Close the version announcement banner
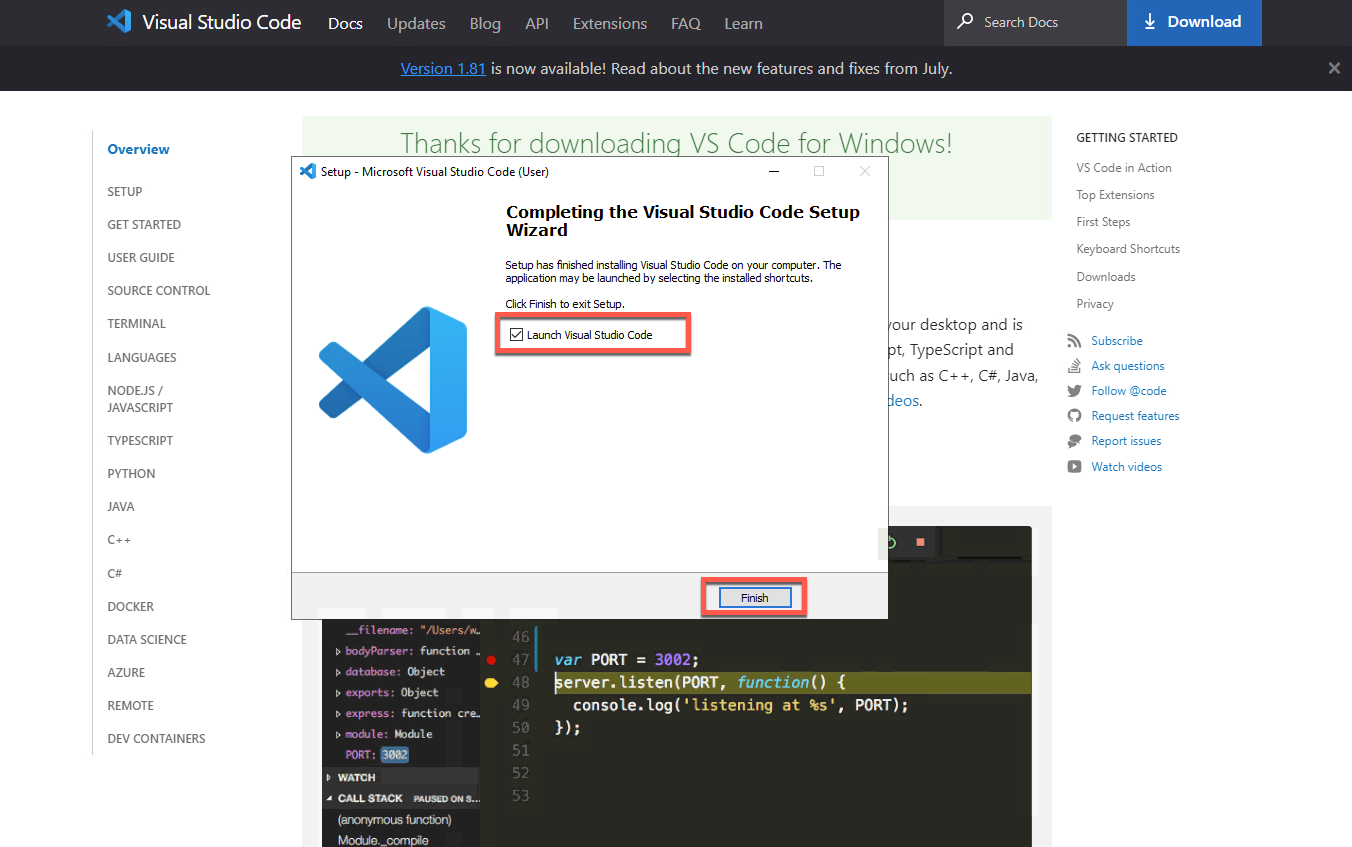 coord(1334,68)
